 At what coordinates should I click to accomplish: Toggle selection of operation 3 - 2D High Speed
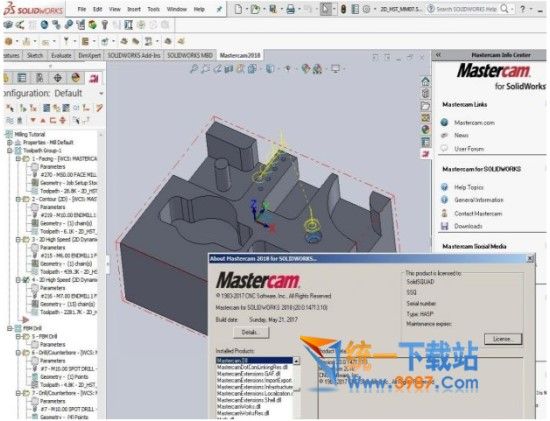[x=26, y=240]
